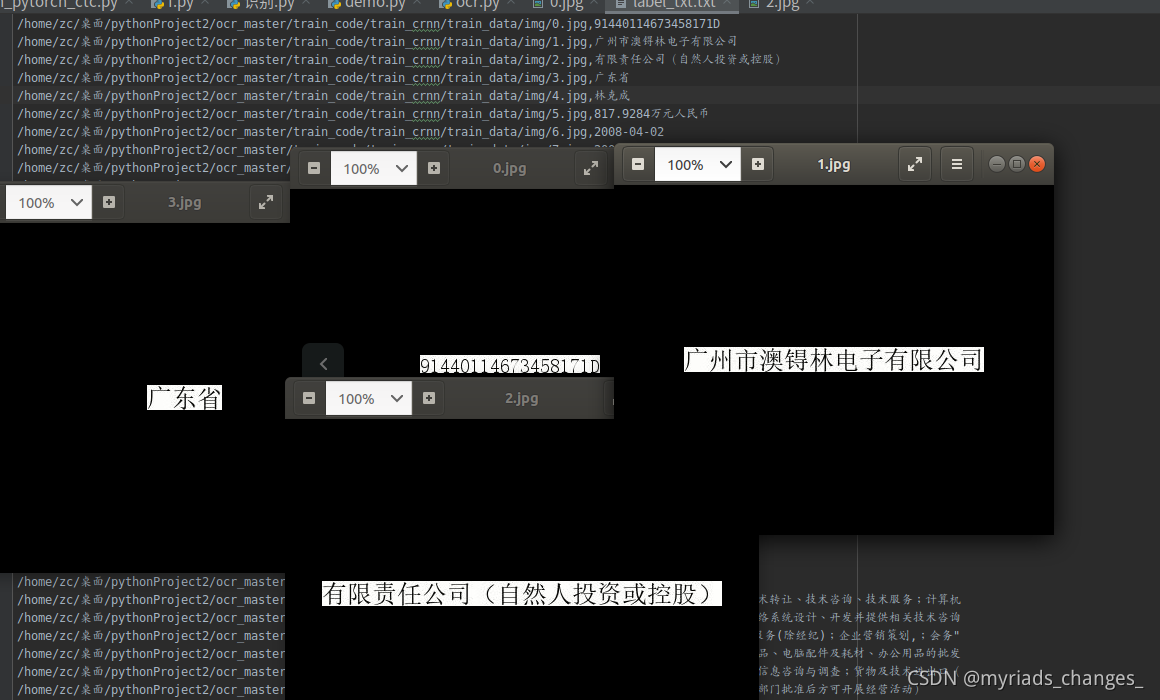Switch to the ocr.py editor tab
The width and height of the screenshot is (1160, 700).
[x=477, y=4]
